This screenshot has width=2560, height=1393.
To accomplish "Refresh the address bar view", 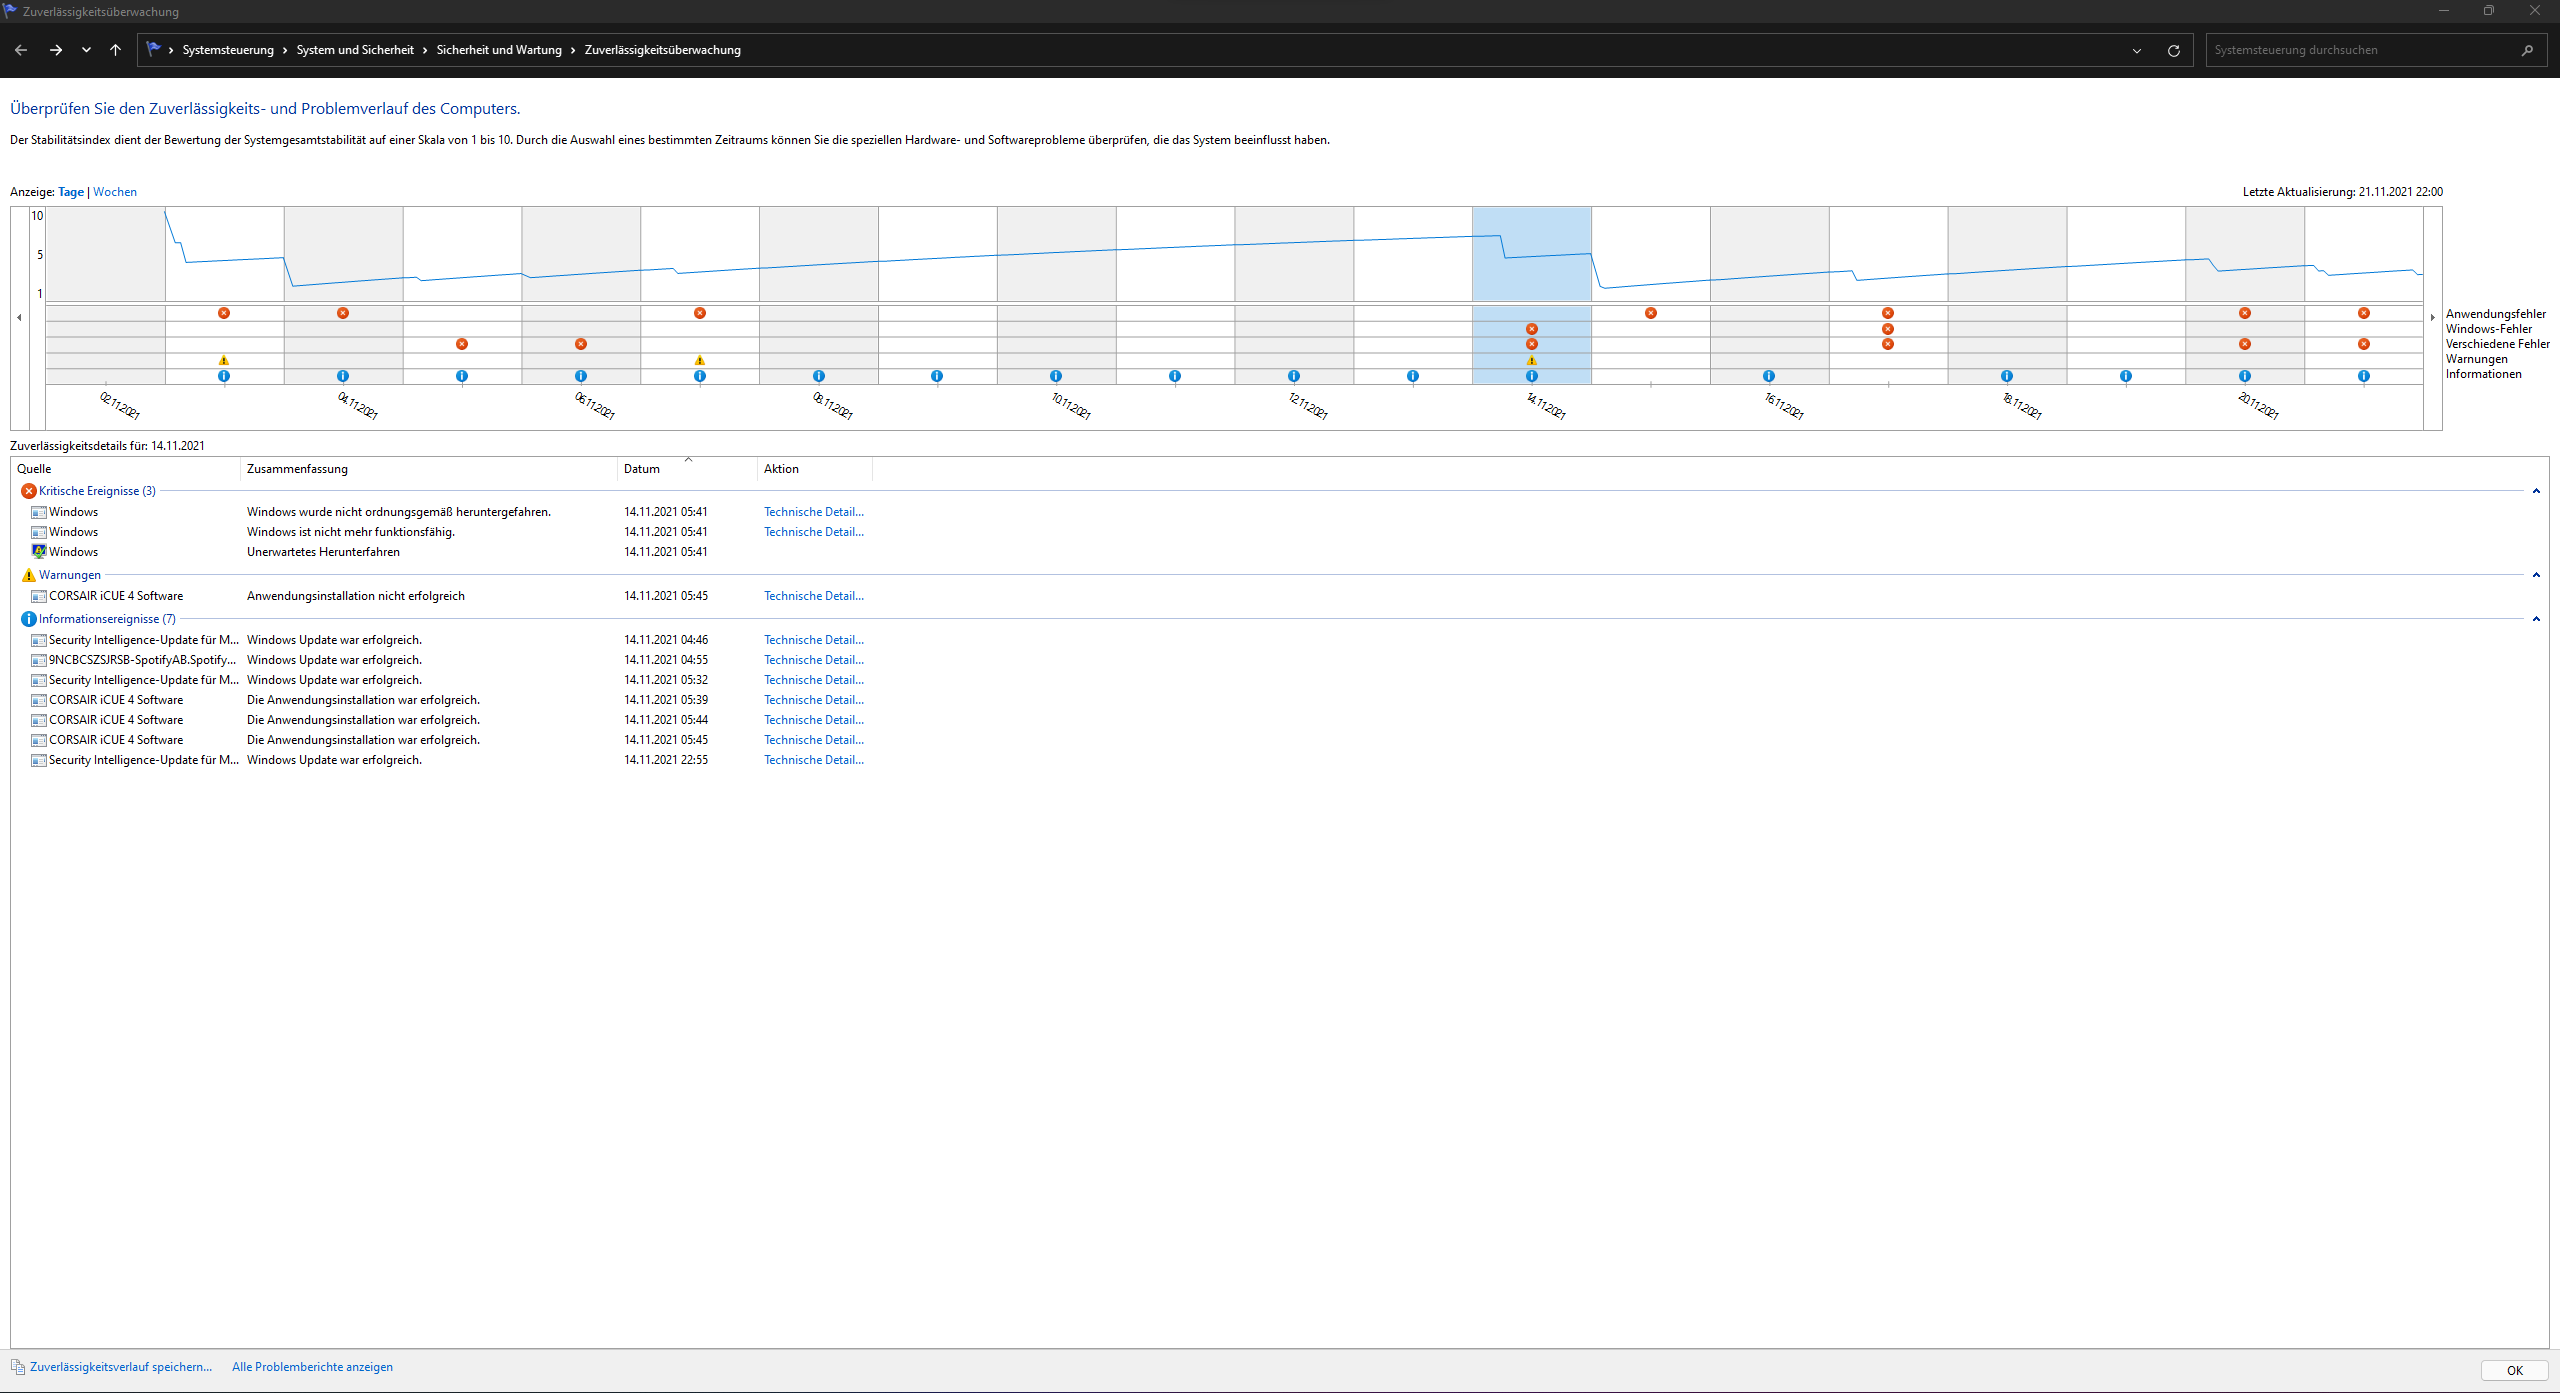I will tap(2173, 50).
